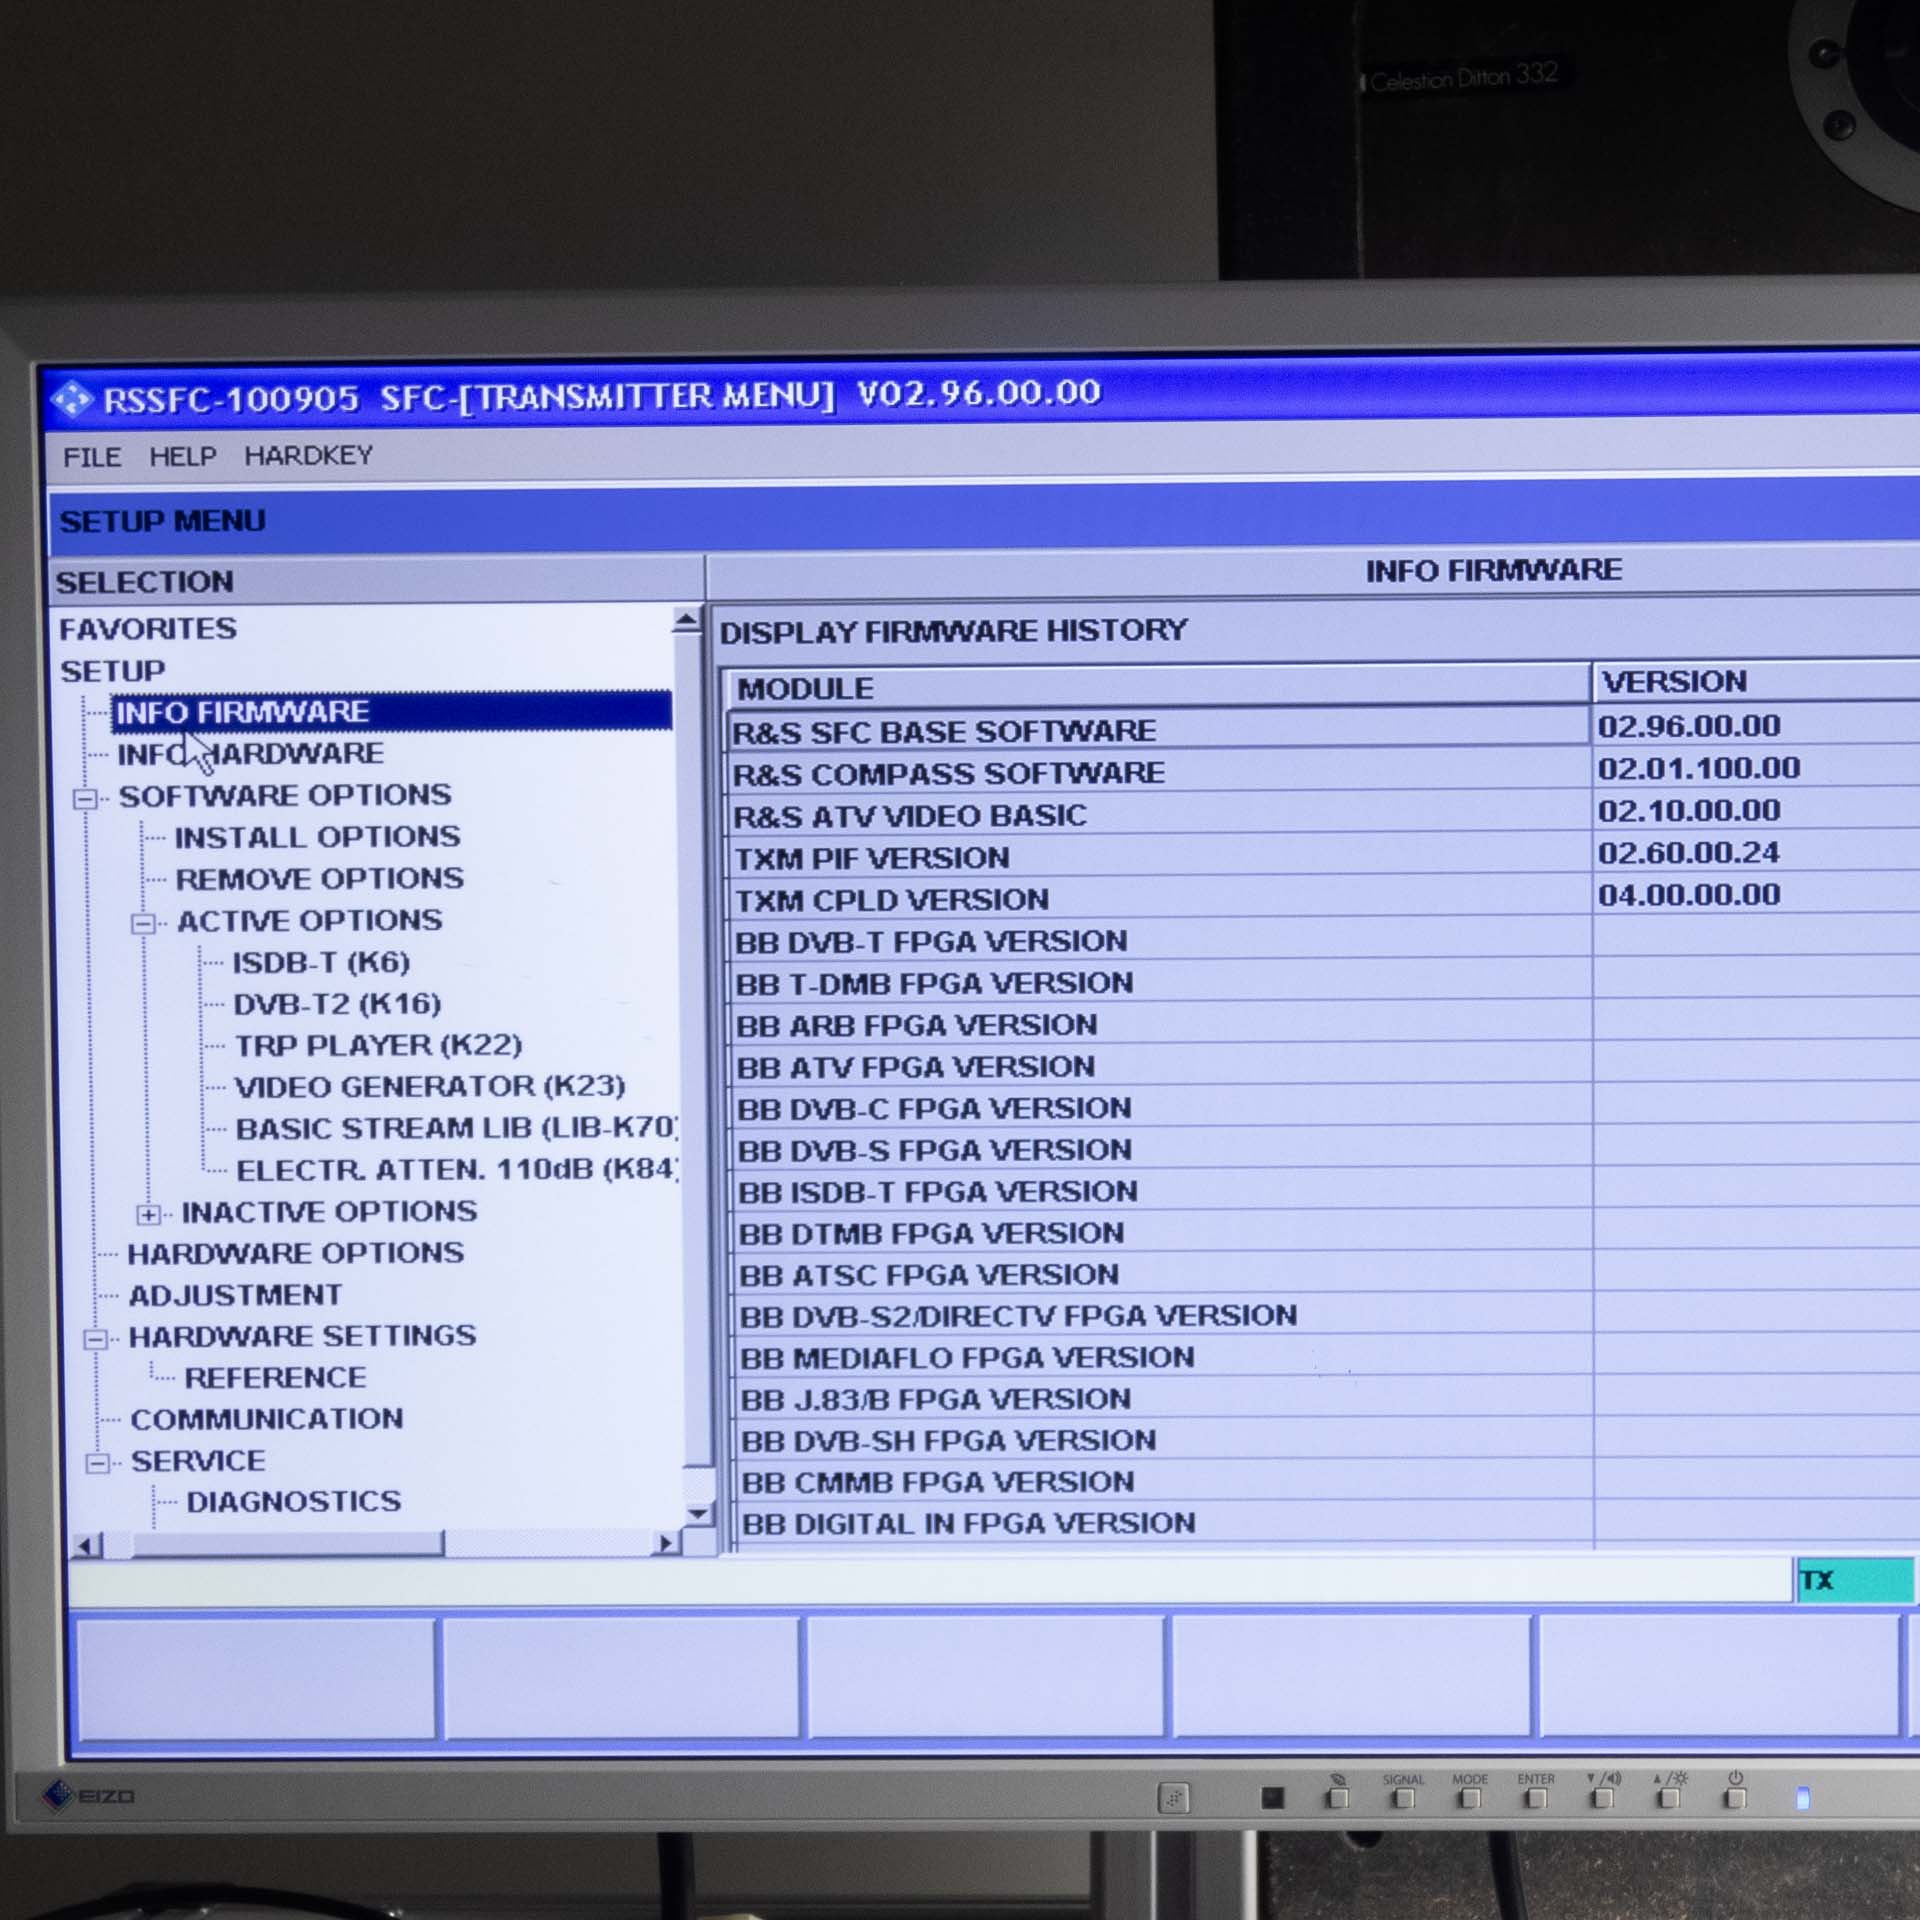Select VIDEO GENERATOR (K23) option
The height and width of the screenshot is (1920, 1920).
click(430, 1087)
